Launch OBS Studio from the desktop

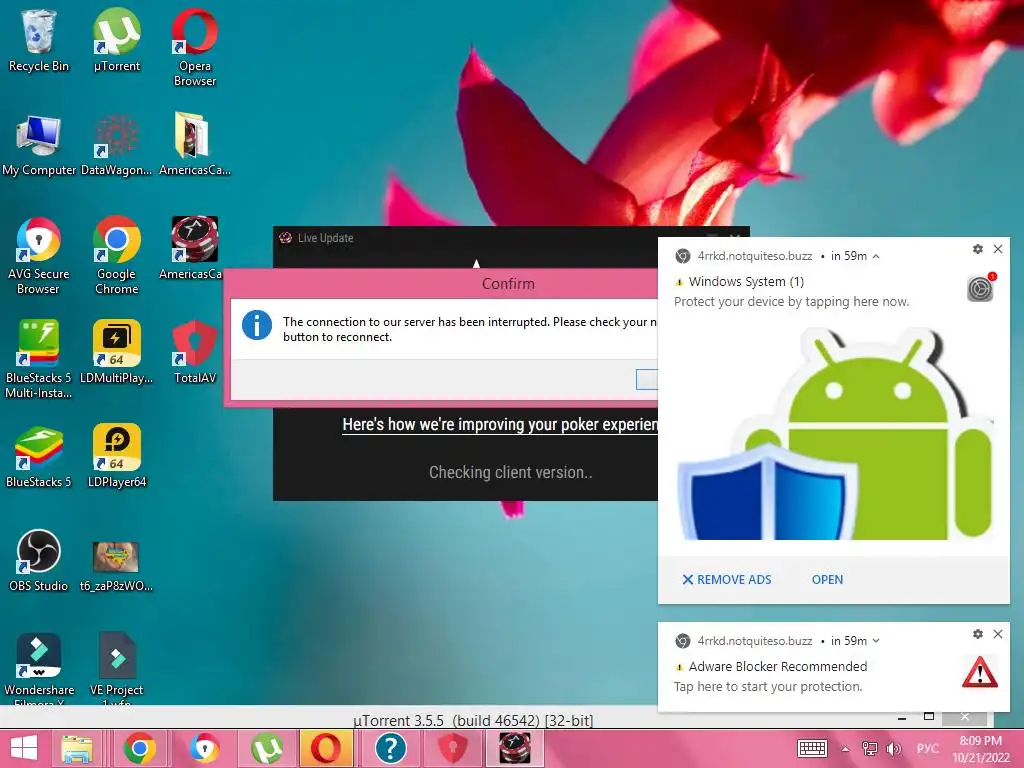coord(39,560)
